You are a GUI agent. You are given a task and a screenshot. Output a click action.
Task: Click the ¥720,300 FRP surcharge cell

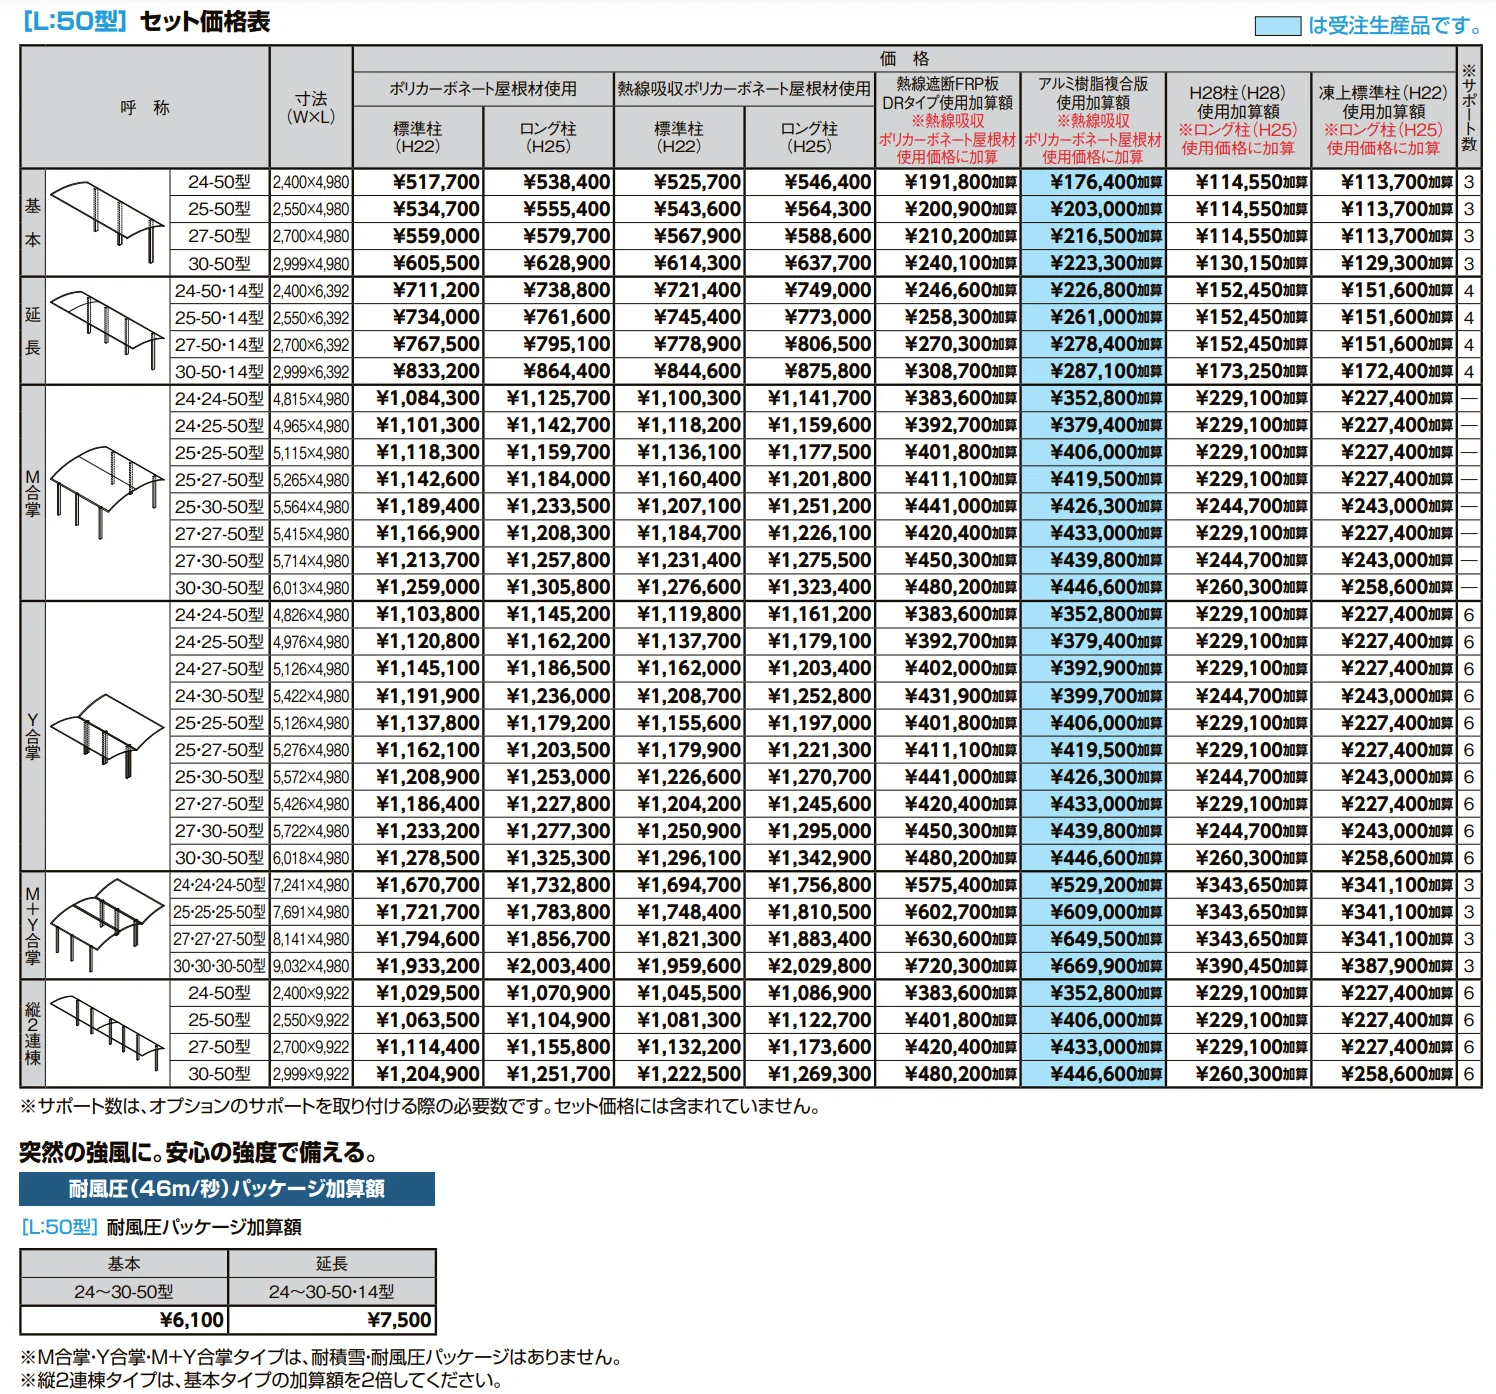pos(947,966)
